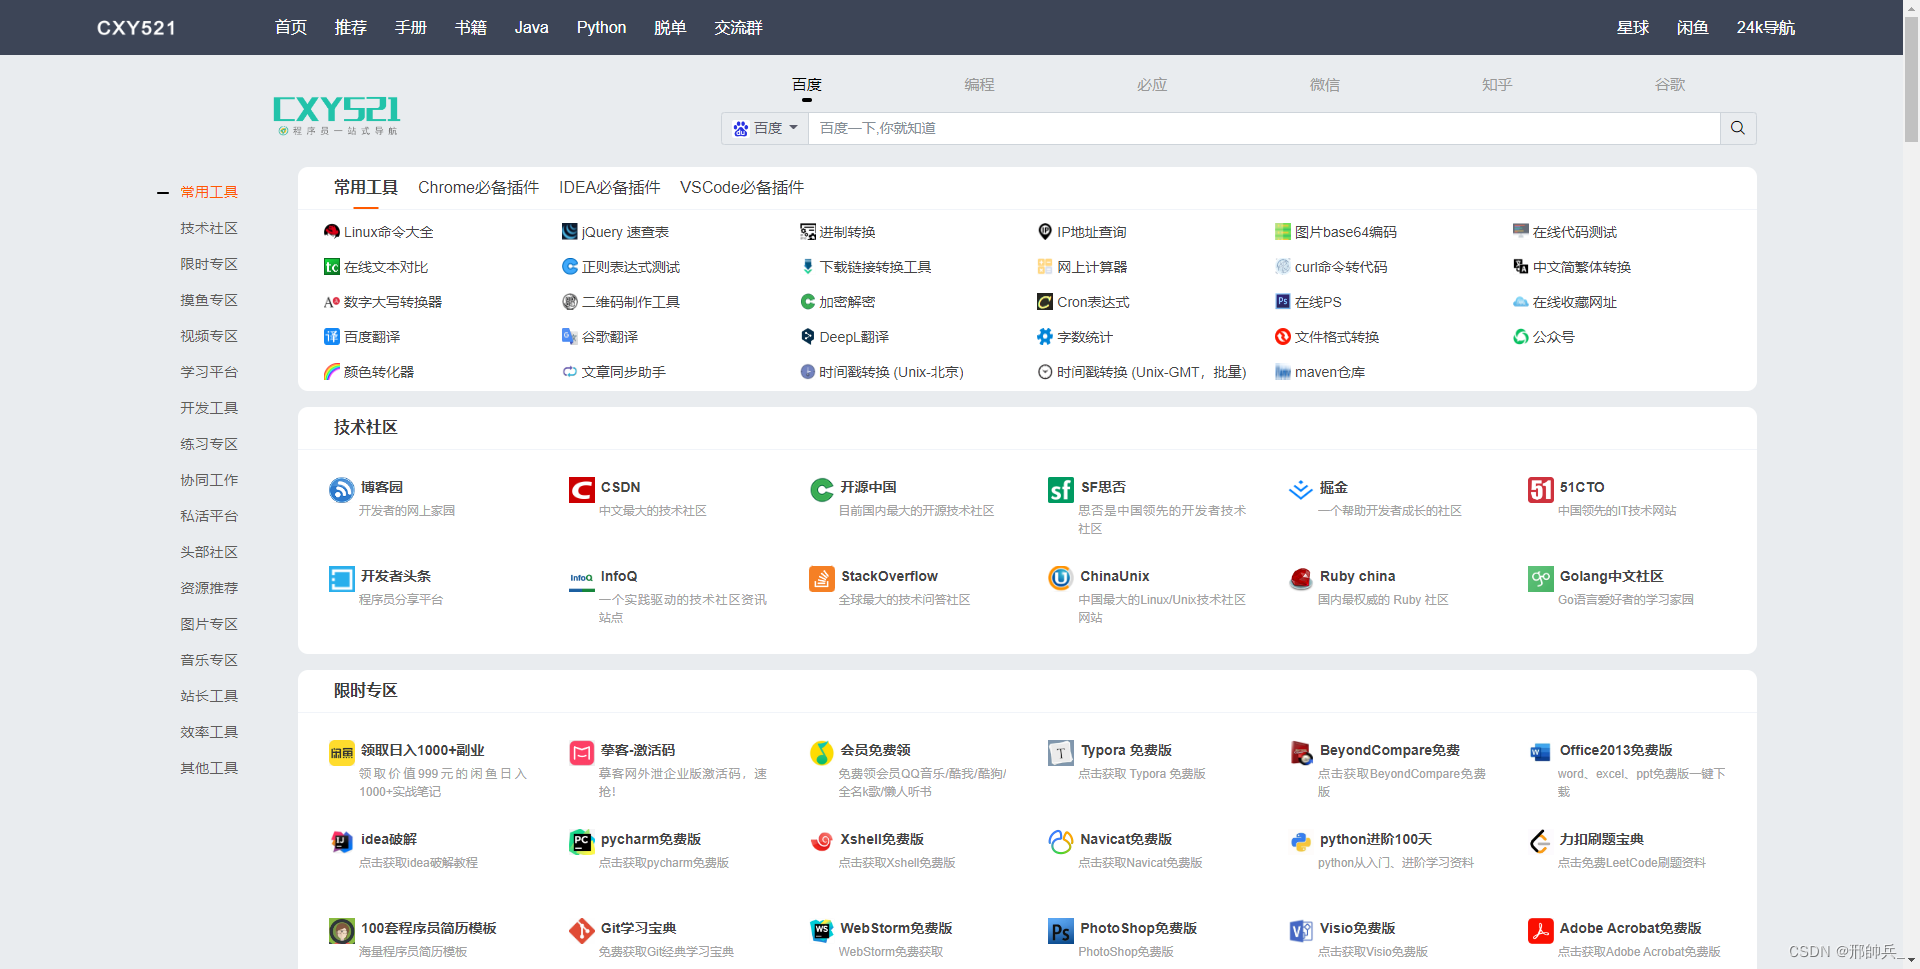Screen dimensions: 1920x969
Task: Click the pycharm免费版 icon
Action: (582, 842)
